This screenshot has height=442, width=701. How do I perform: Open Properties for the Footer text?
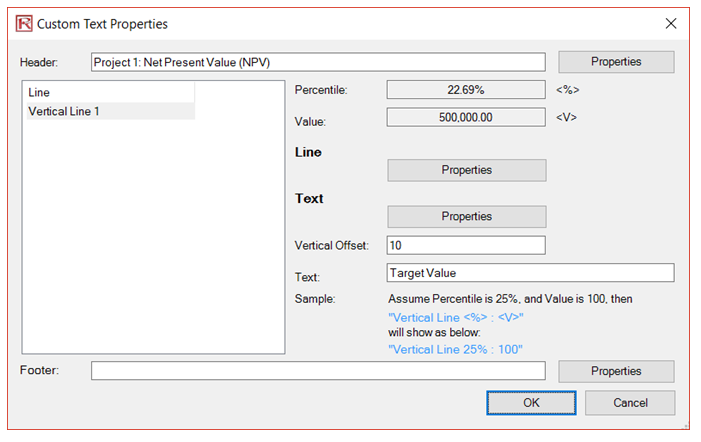coord(616,371)
